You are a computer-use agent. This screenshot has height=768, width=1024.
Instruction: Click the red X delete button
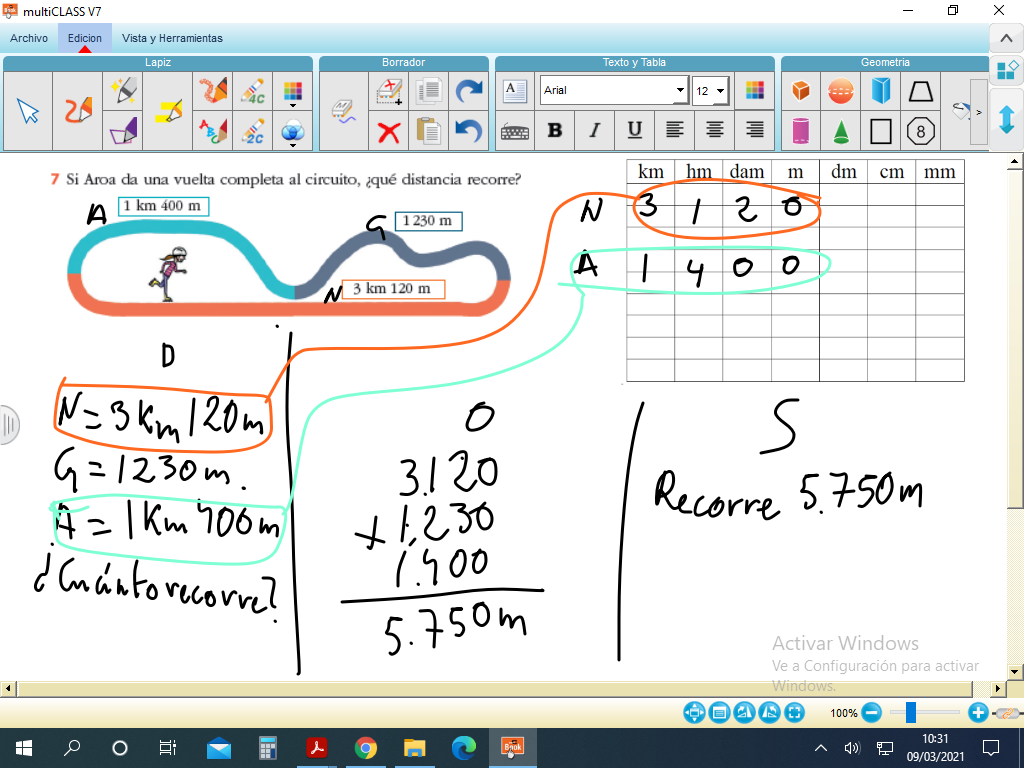[389, 133]
